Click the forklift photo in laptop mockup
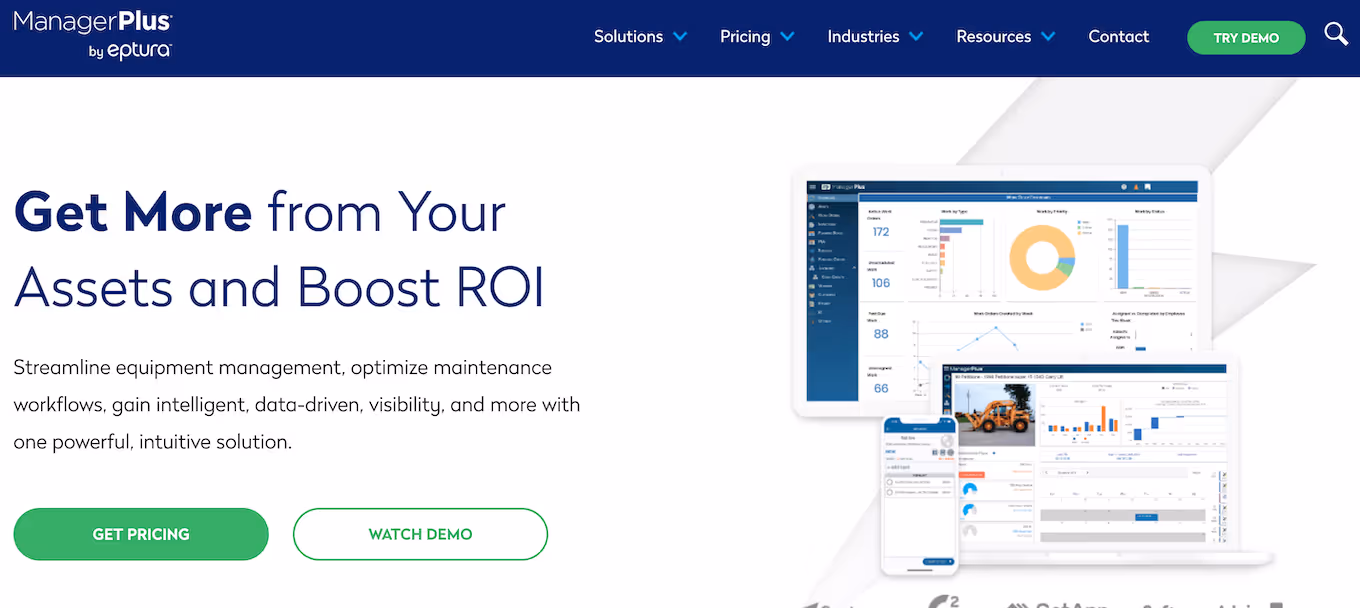This screenshot has width=1360, height=608. tap(995, 413)
